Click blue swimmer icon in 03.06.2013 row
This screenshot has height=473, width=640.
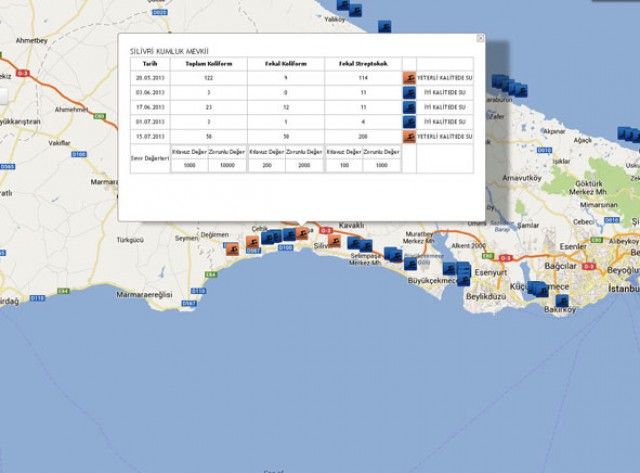(409, 92)
